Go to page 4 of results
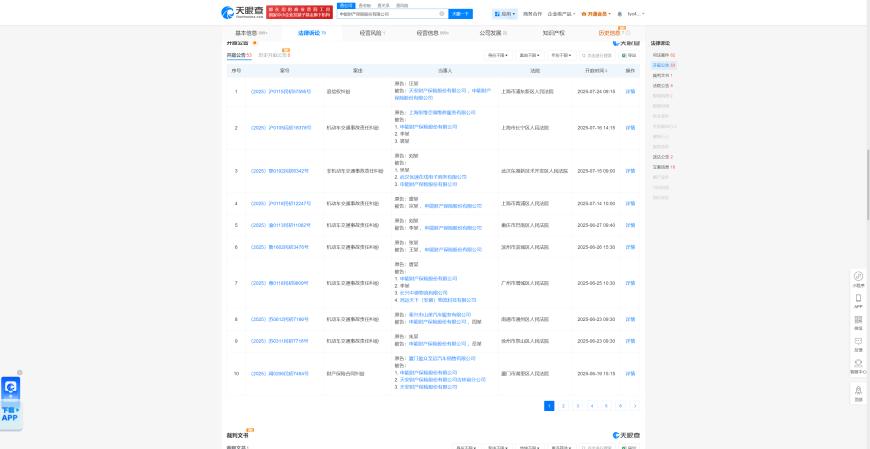Viewport: 870px width, 449px height. coord(592,406)
